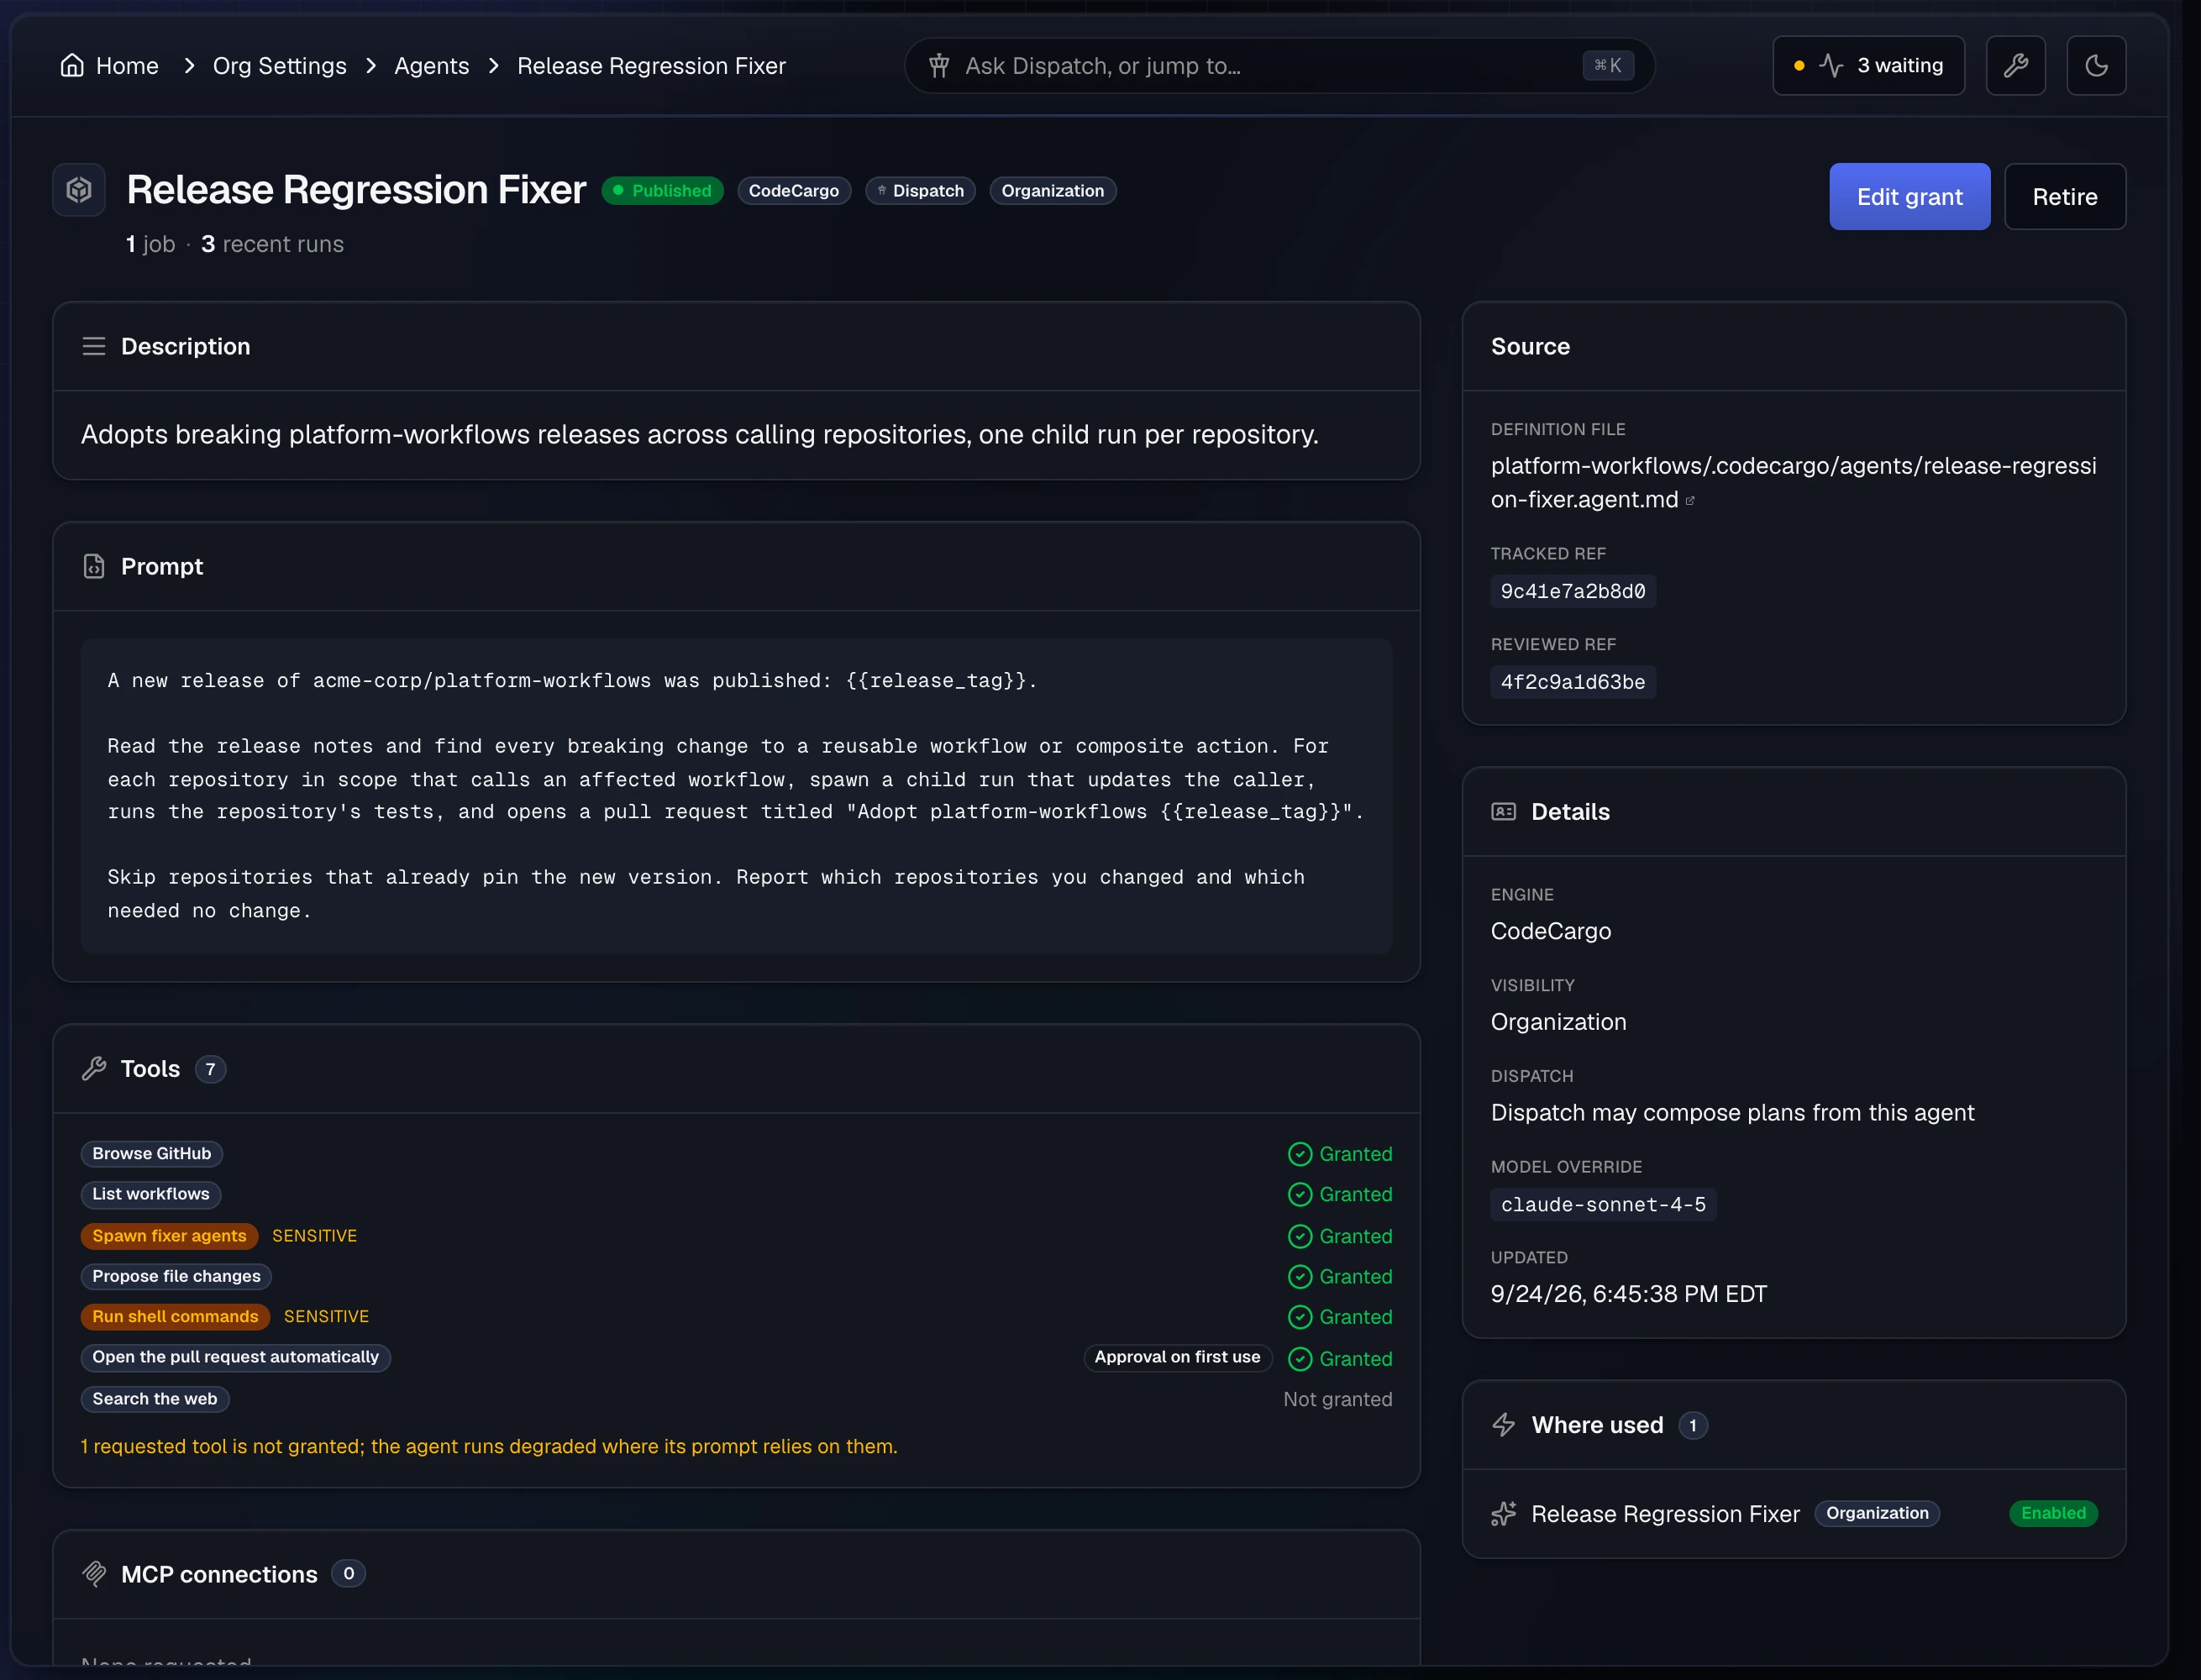Viewport: 2201px width, 1680px height.
Task: Click Approval on first use badge
Action: 1177,1357
